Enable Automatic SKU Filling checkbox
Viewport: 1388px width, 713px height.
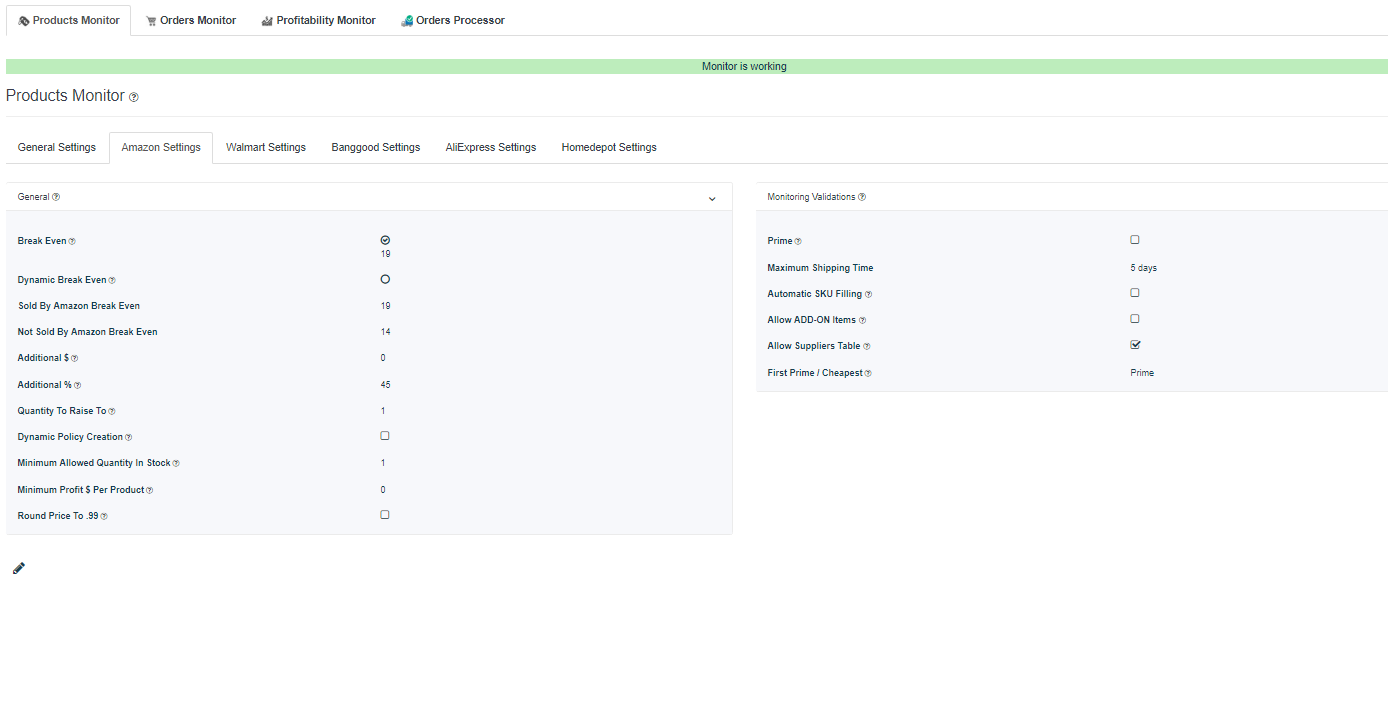tap(1135, 293)
